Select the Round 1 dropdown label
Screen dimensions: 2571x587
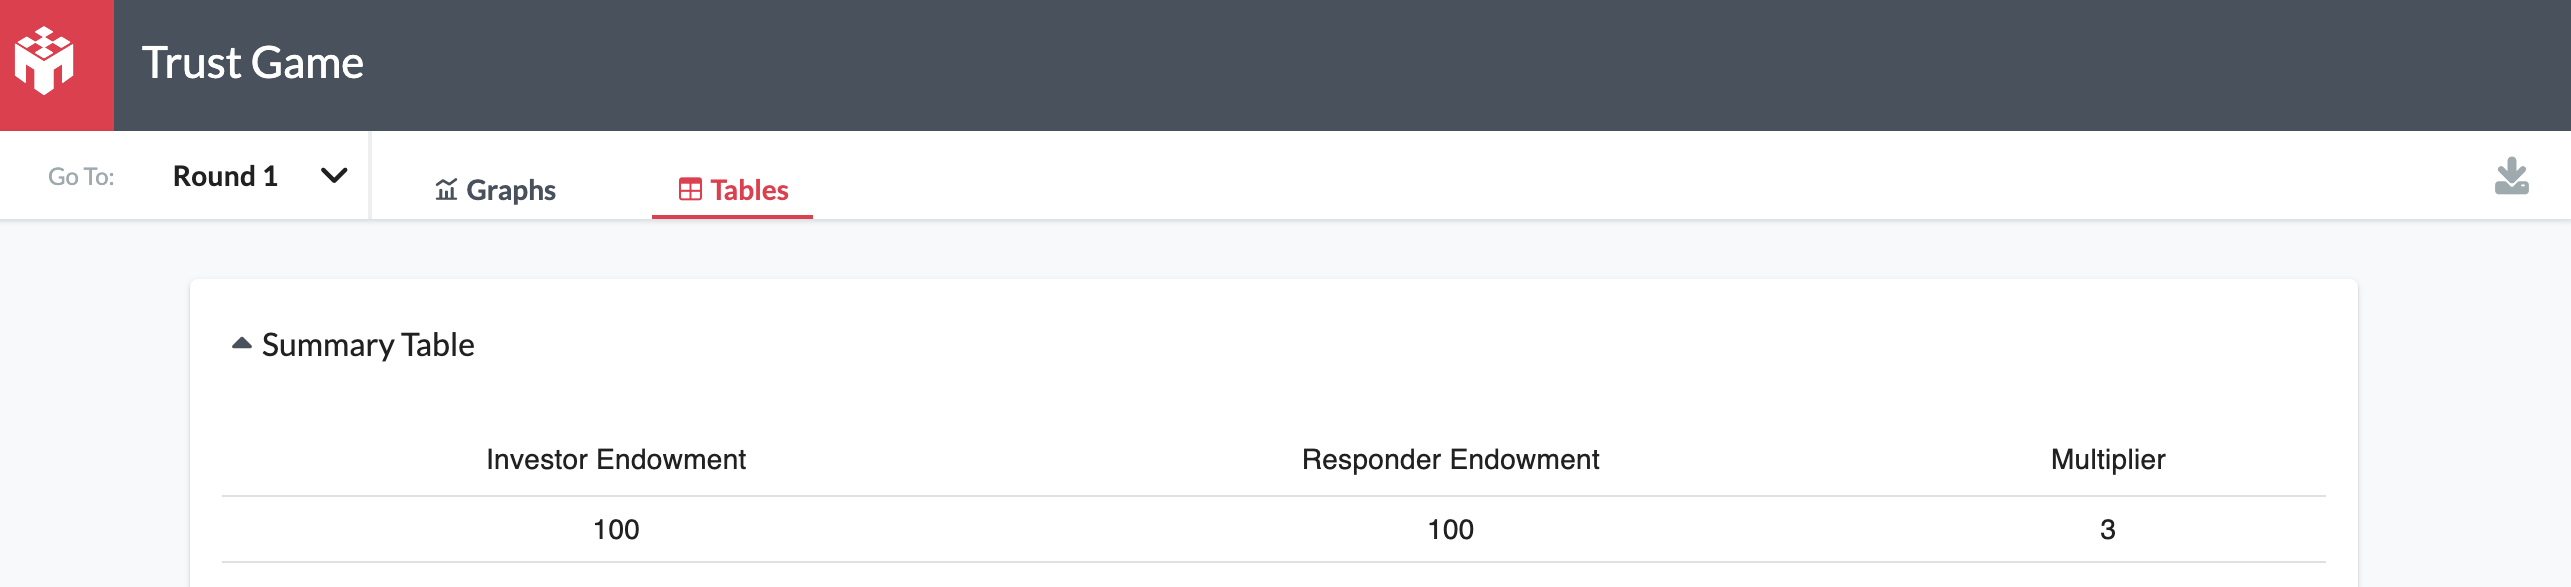pos(225,176)
